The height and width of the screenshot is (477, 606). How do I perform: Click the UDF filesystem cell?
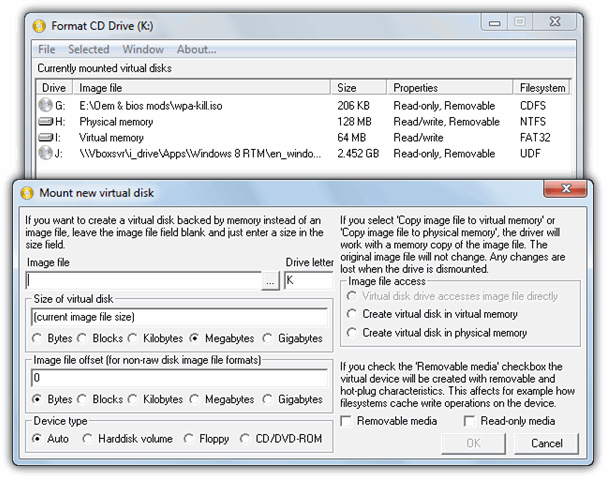tap(530, 153)
